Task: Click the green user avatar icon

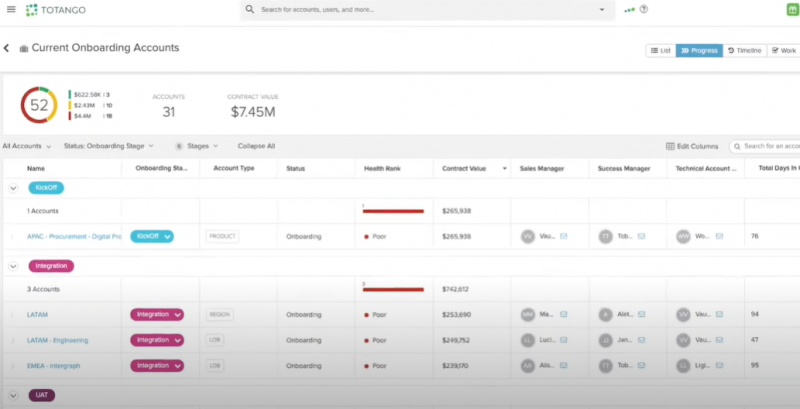Action: click(x=791, y=9)
